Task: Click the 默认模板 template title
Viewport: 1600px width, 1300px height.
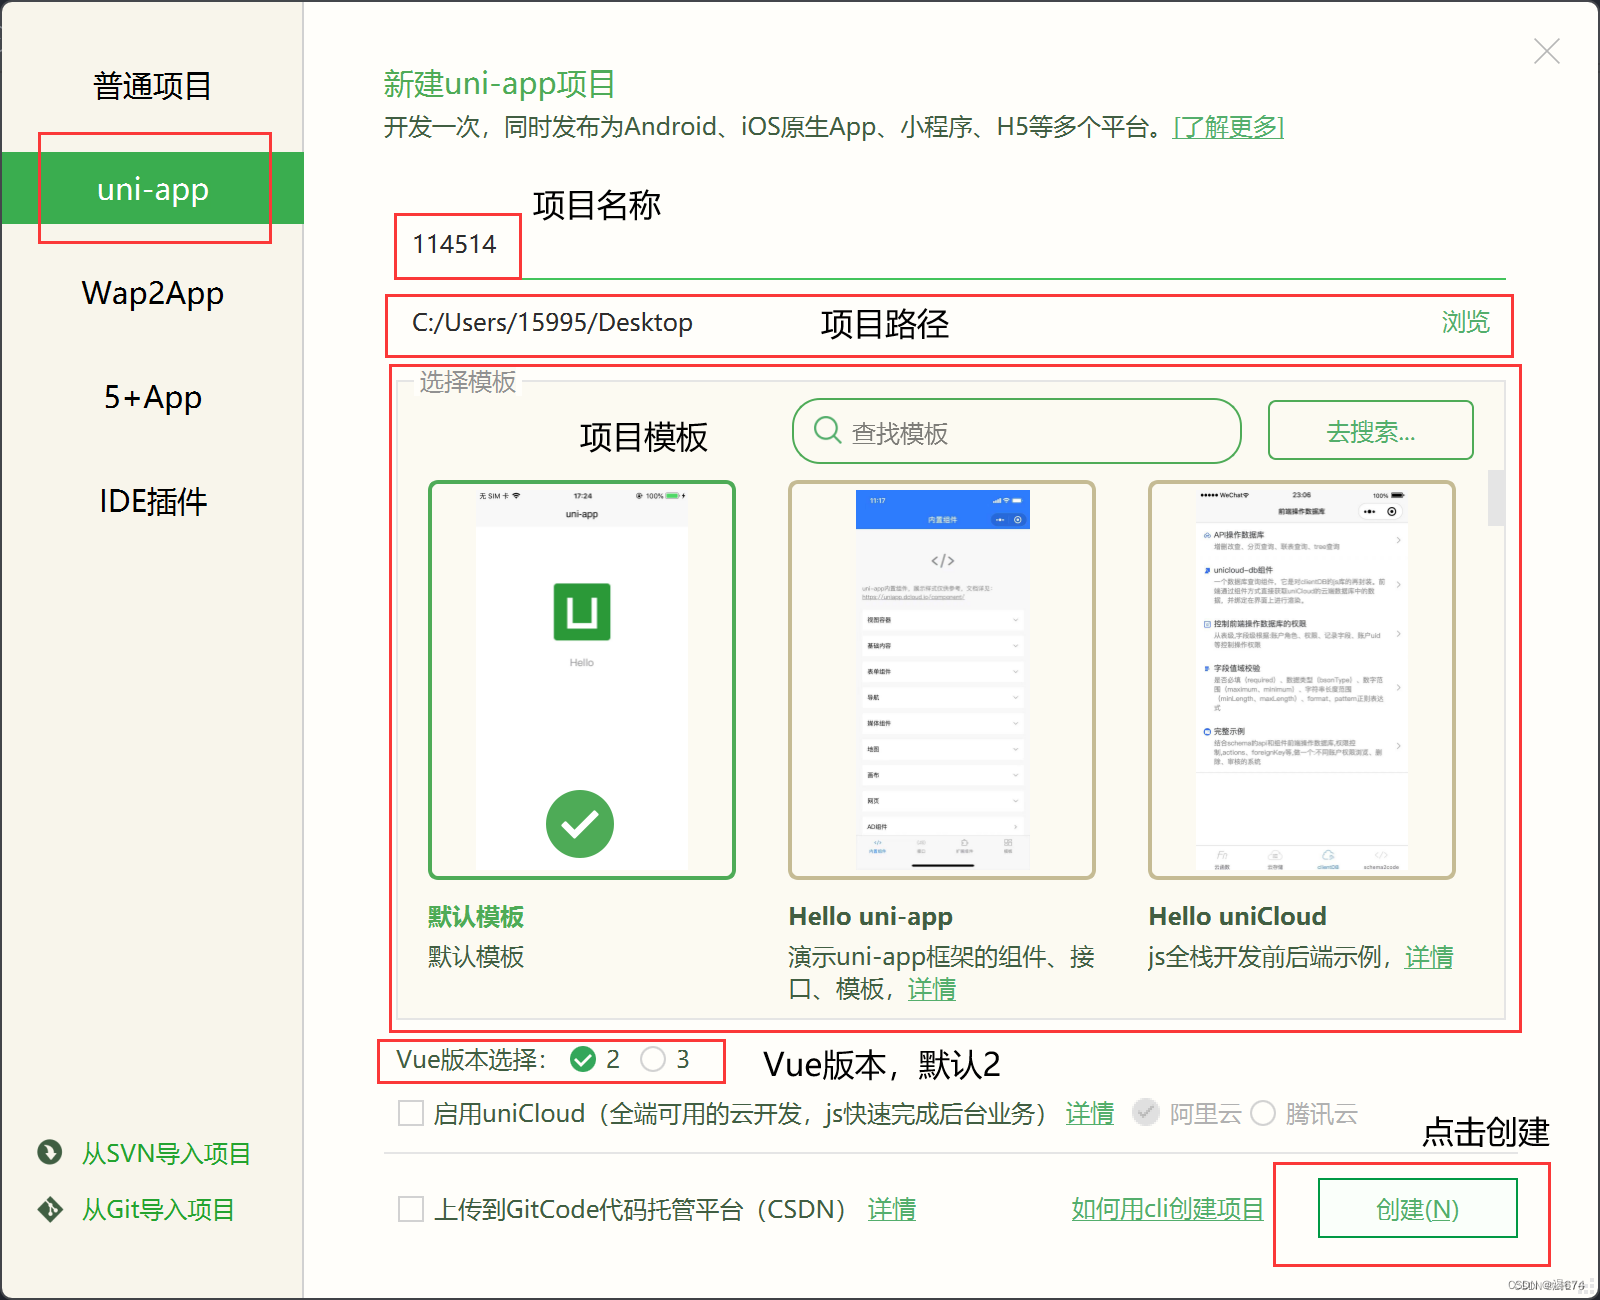Action: tap(476, 916)
